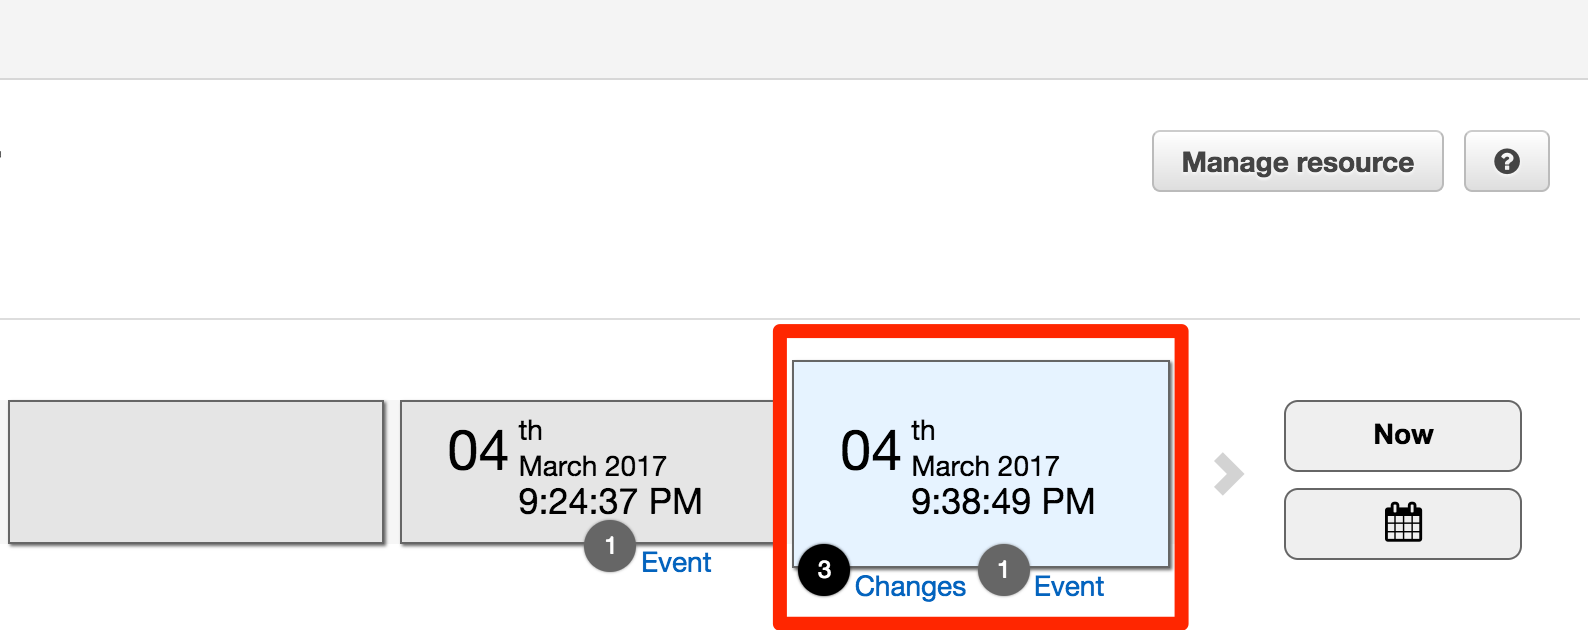Open the Changes link
Image resolution: width=1588 pixels, height=630 pixels.
tap(910, 586)
